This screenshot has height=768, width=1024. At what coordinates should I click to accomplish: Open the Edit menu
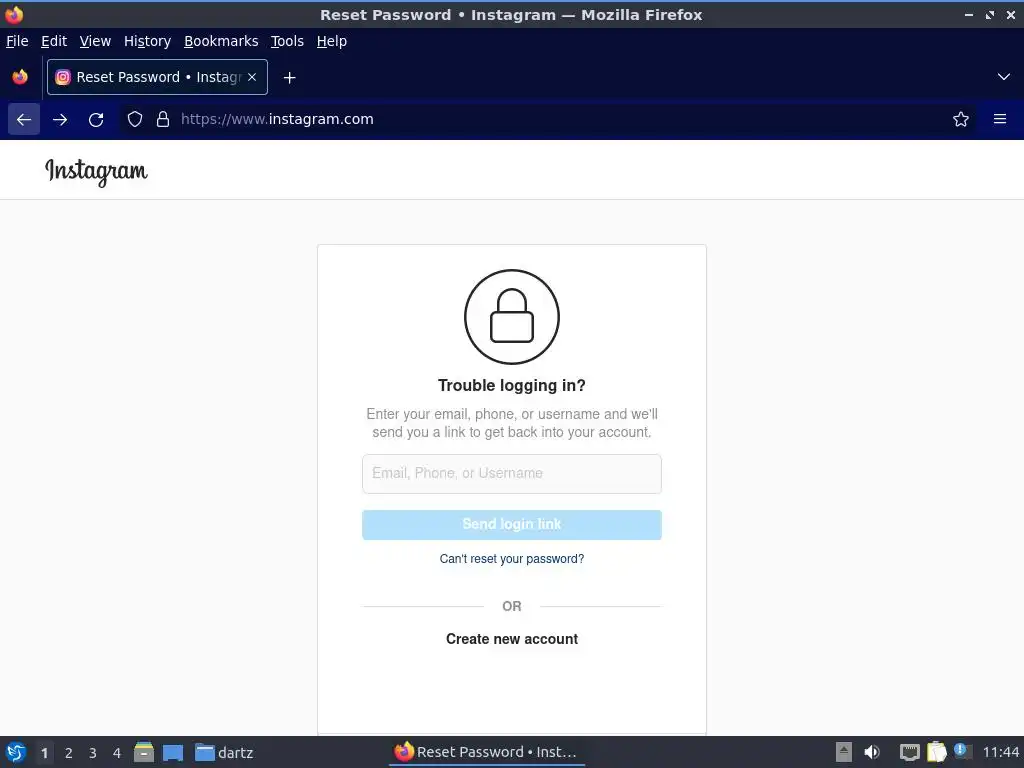click(54, 41)
